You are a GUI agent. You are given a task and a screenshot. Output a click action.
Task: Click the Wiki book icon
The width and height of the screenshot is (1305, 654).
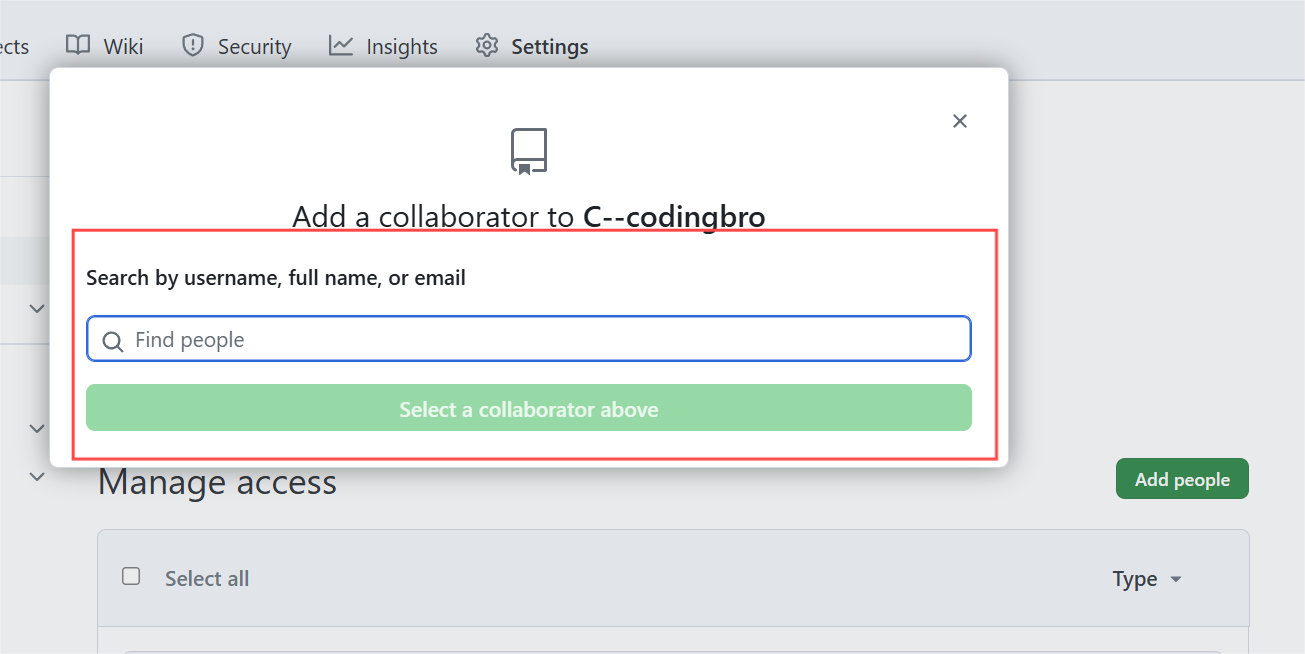pos(78,46)
